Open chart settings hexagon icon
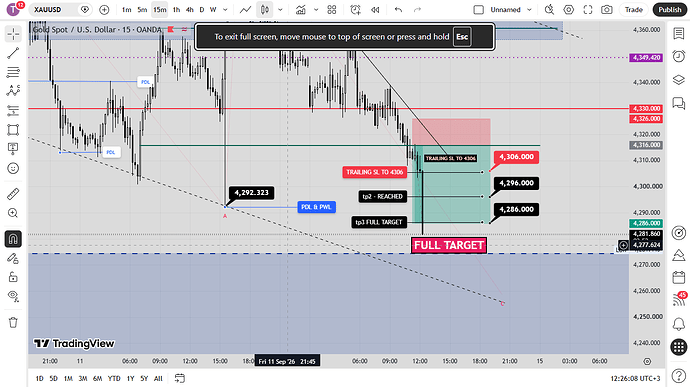This screenshot has height=387, width=690. 569,9
